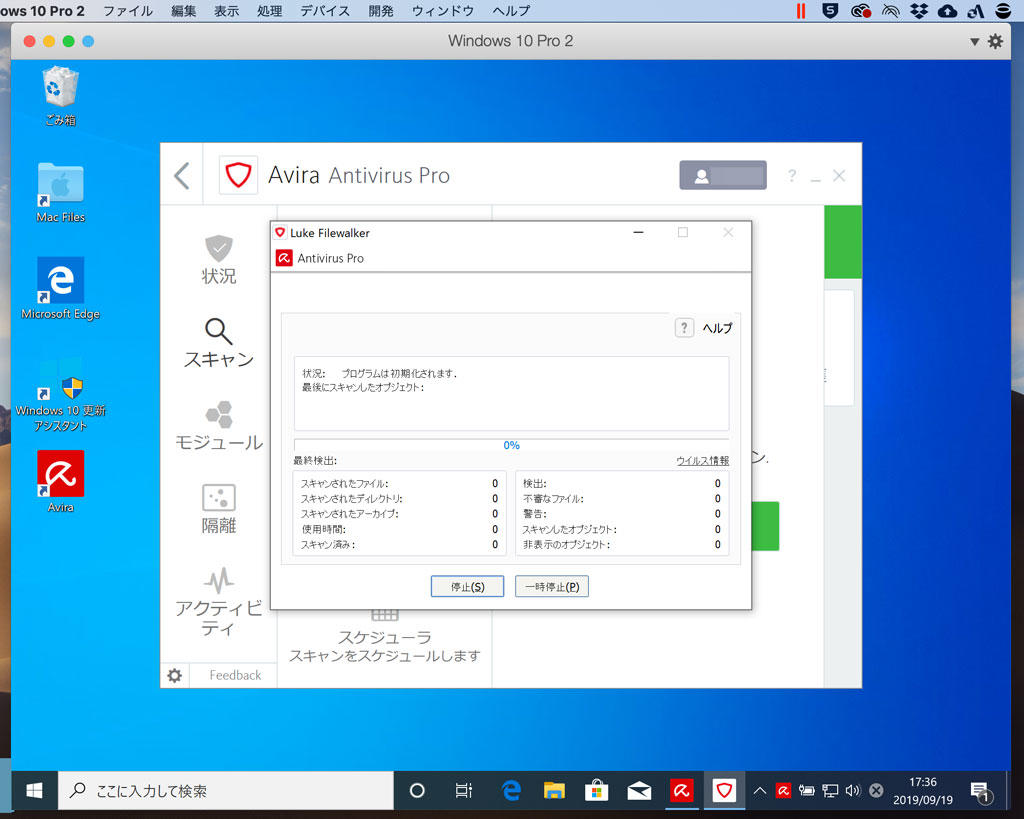Click the ヘルプ help button in Luke Filewalker
The height and width of the screenshot is (819, 1024).
[704, 328]
